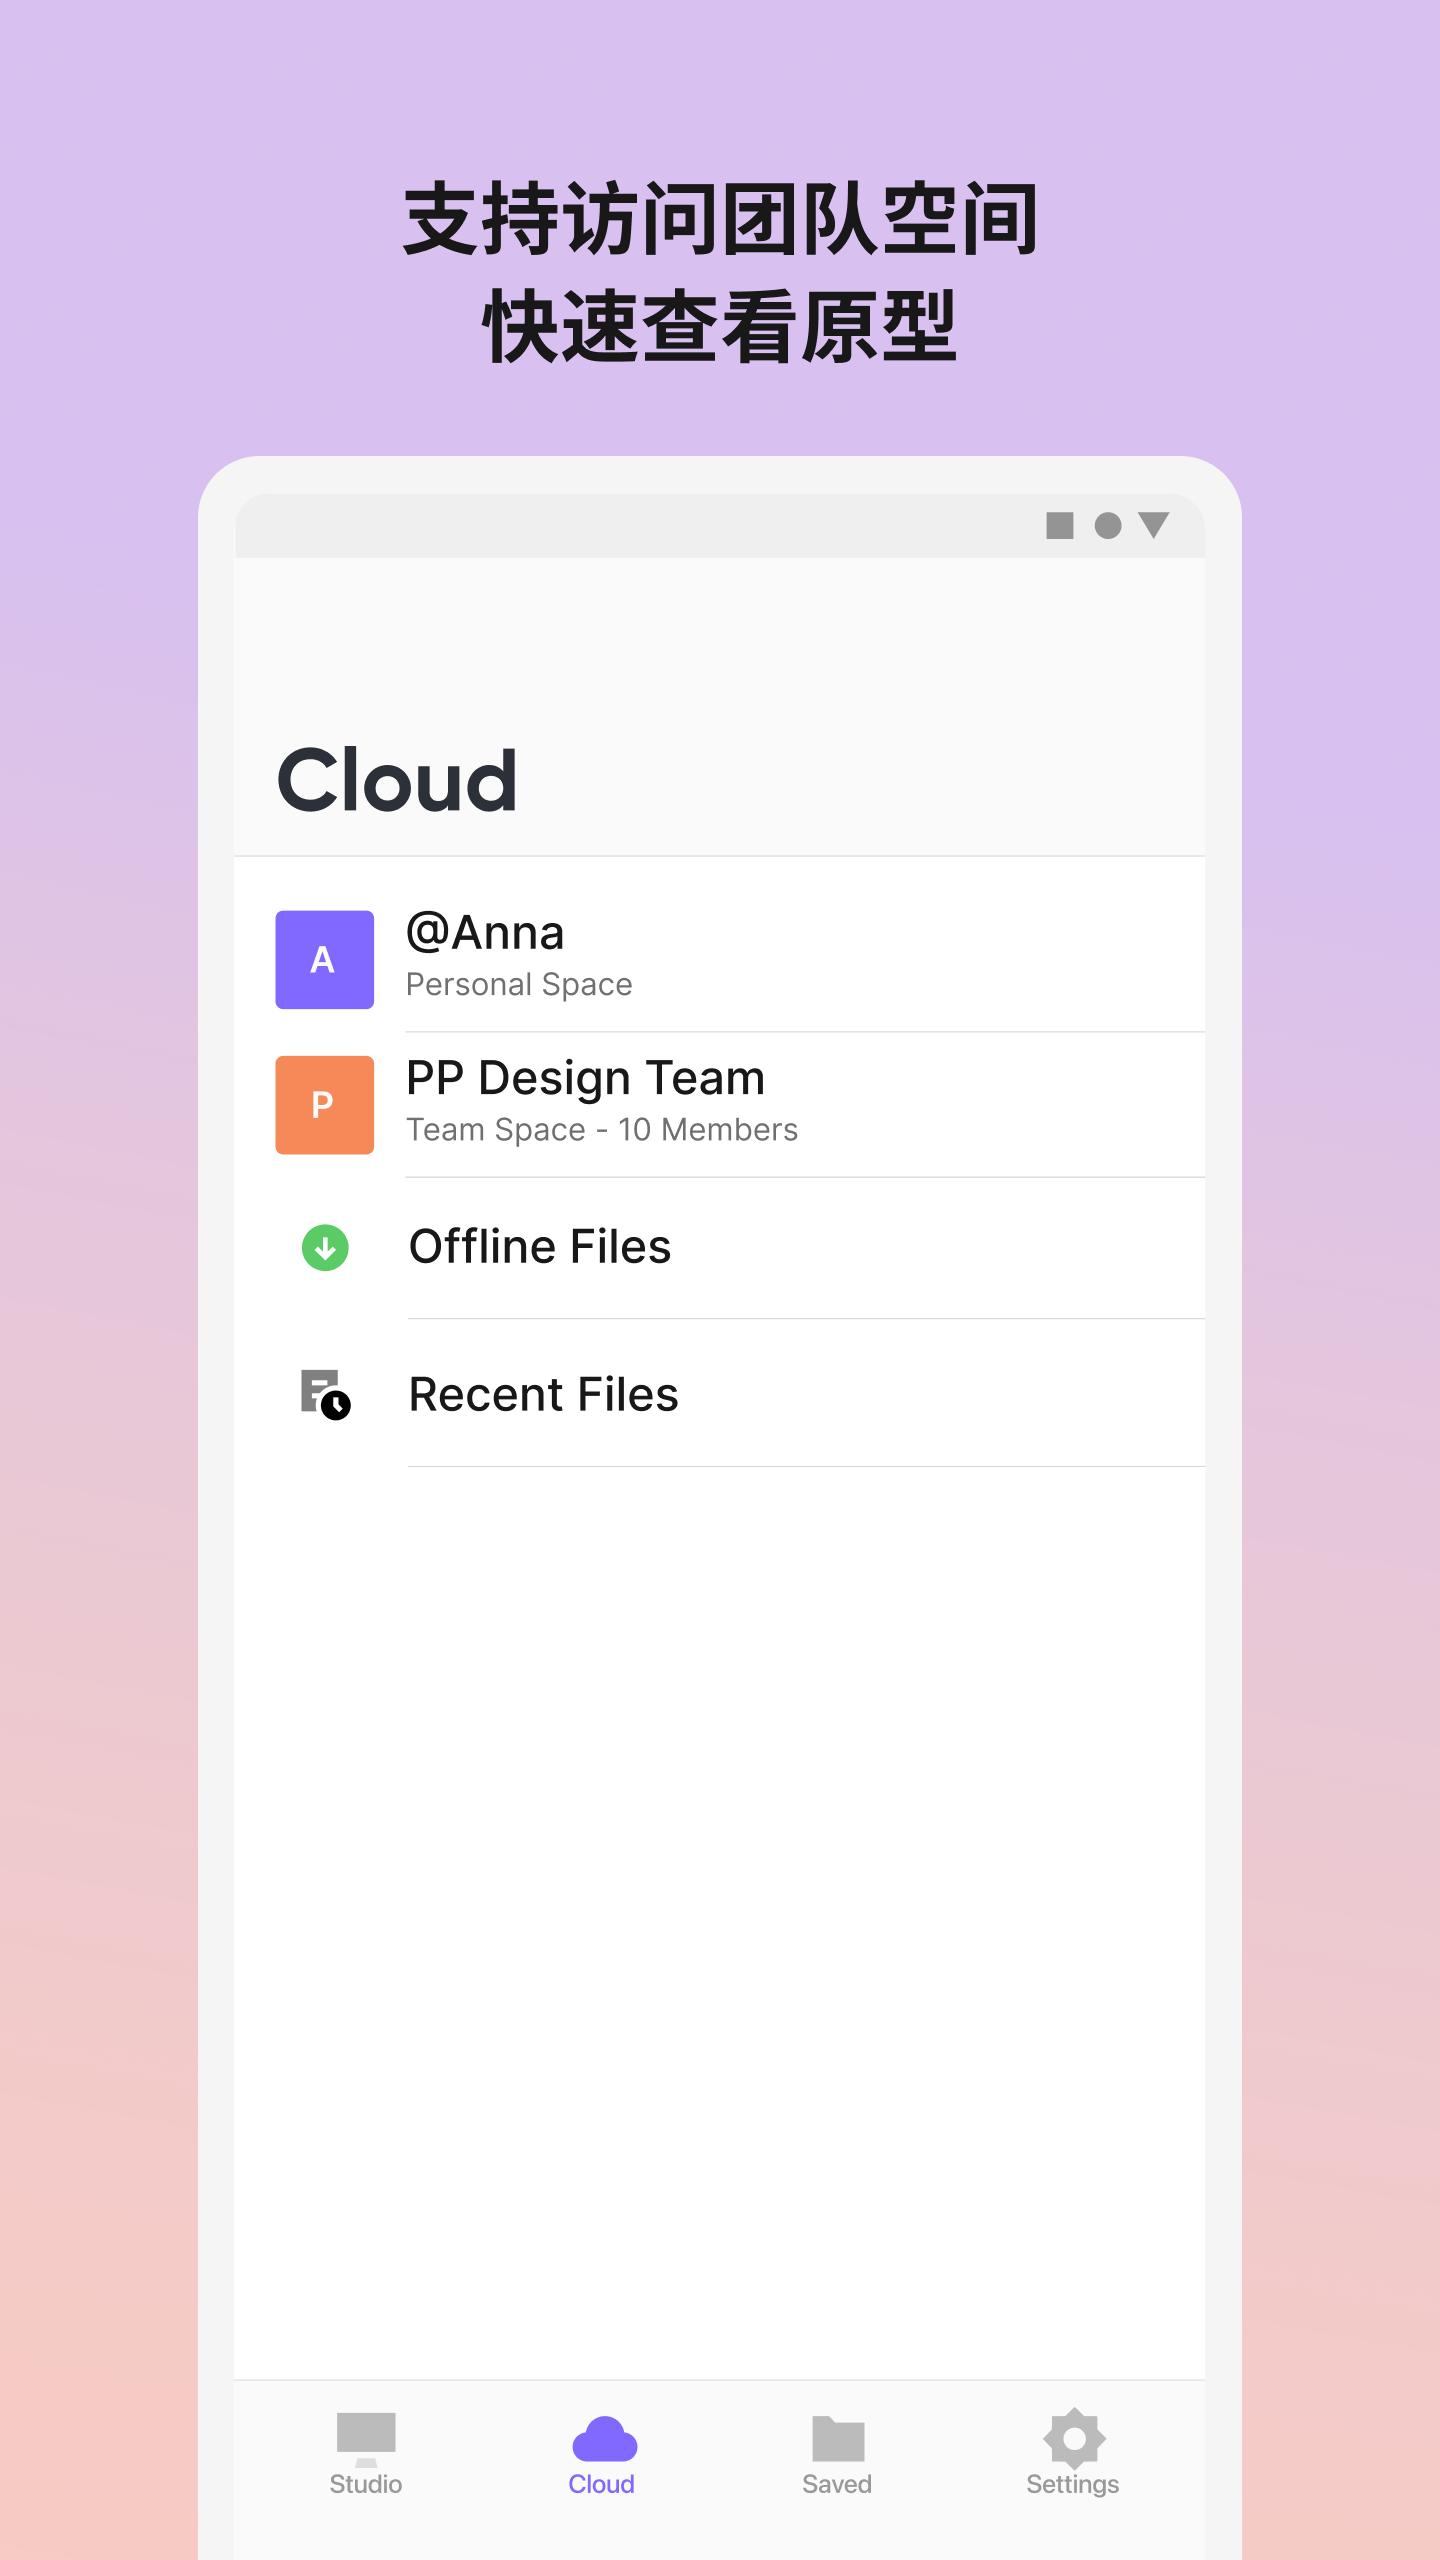Image resolution: width=1440 pixels, height=2560 pixels.
Task: Switch to the Settings tab label
Action: point(1073,2485)
